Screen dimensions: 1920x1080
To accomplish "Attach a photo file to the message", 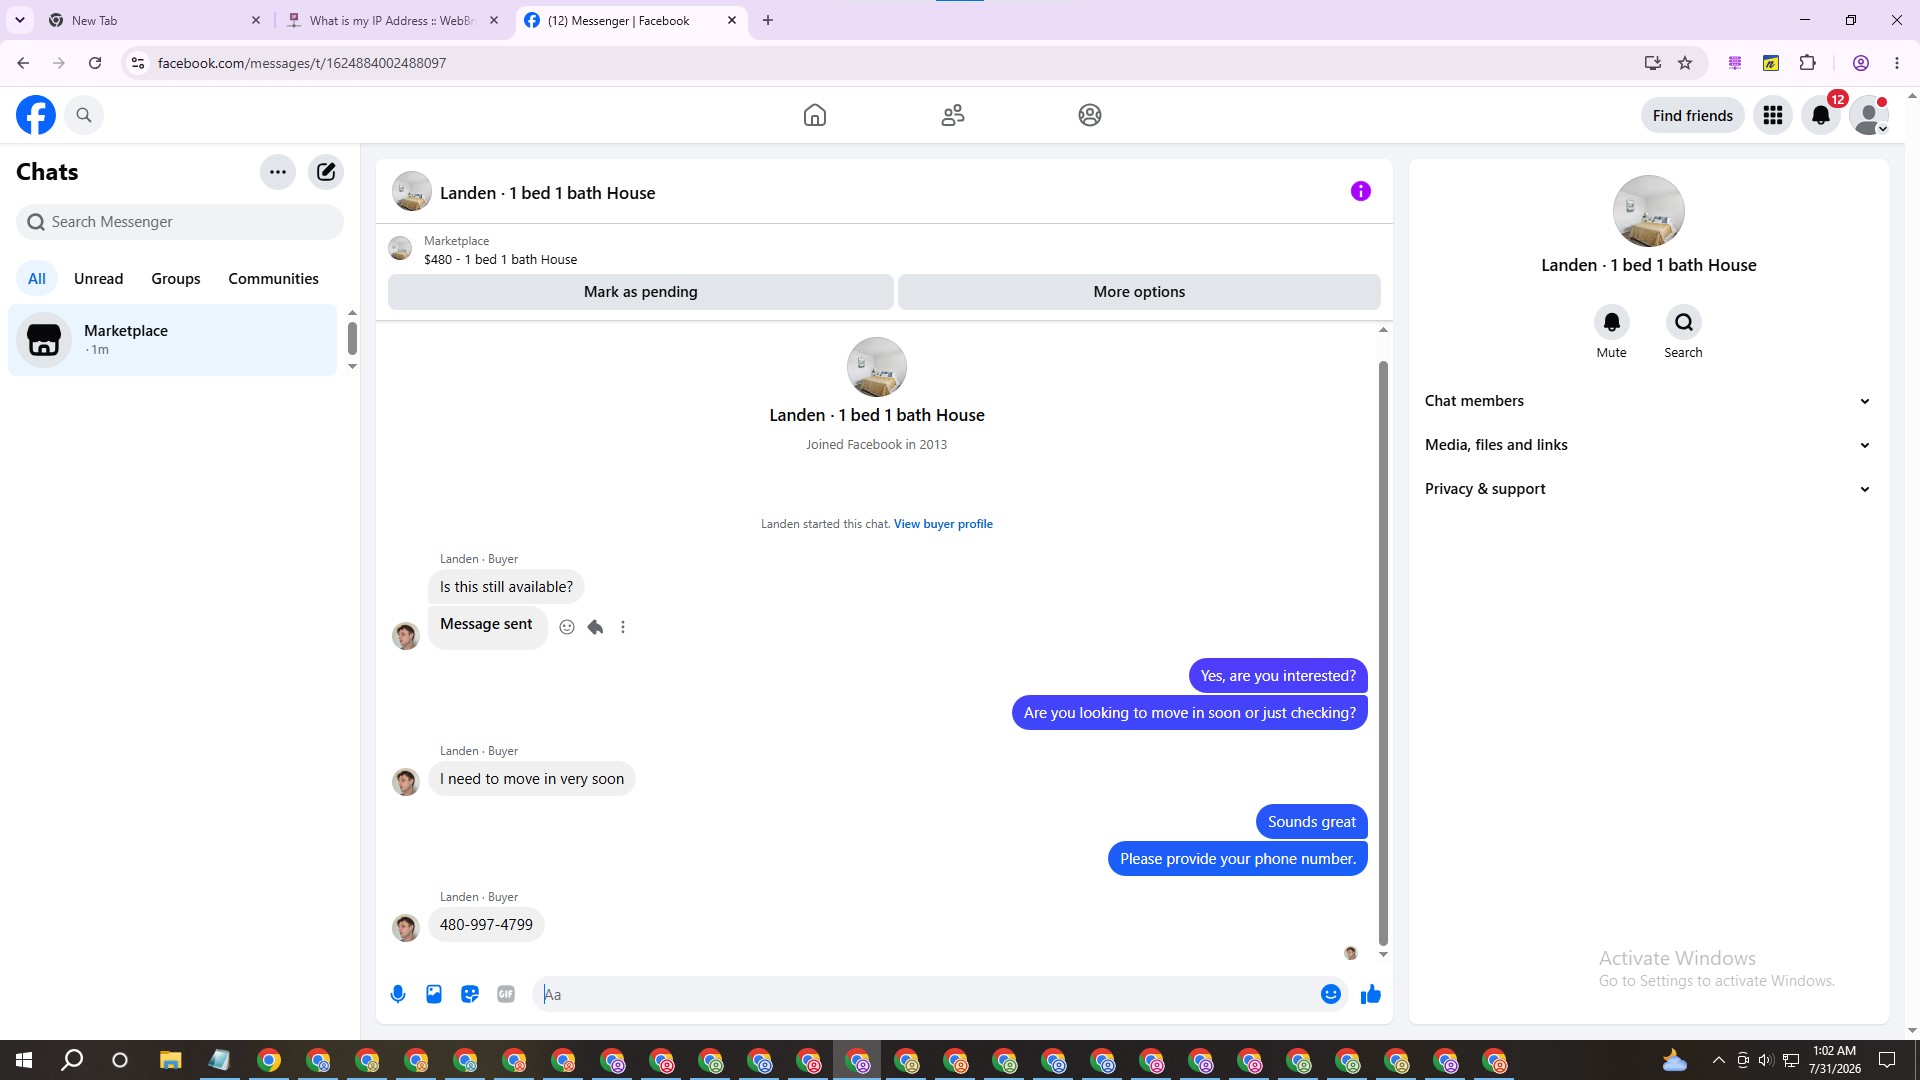I will (434, 994).
